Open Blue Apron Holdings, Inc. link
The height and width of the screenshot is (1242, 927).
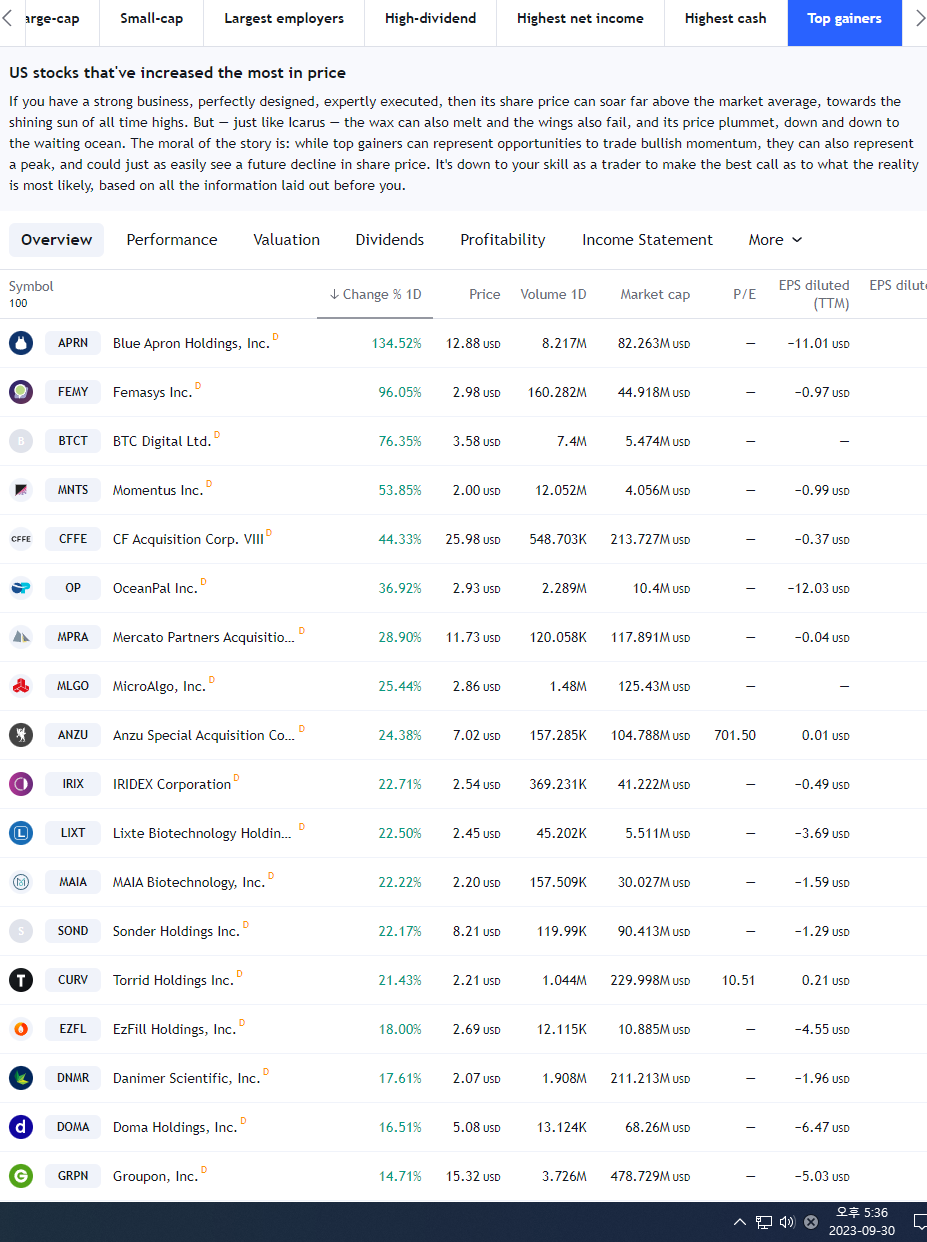tap(191, 344)
